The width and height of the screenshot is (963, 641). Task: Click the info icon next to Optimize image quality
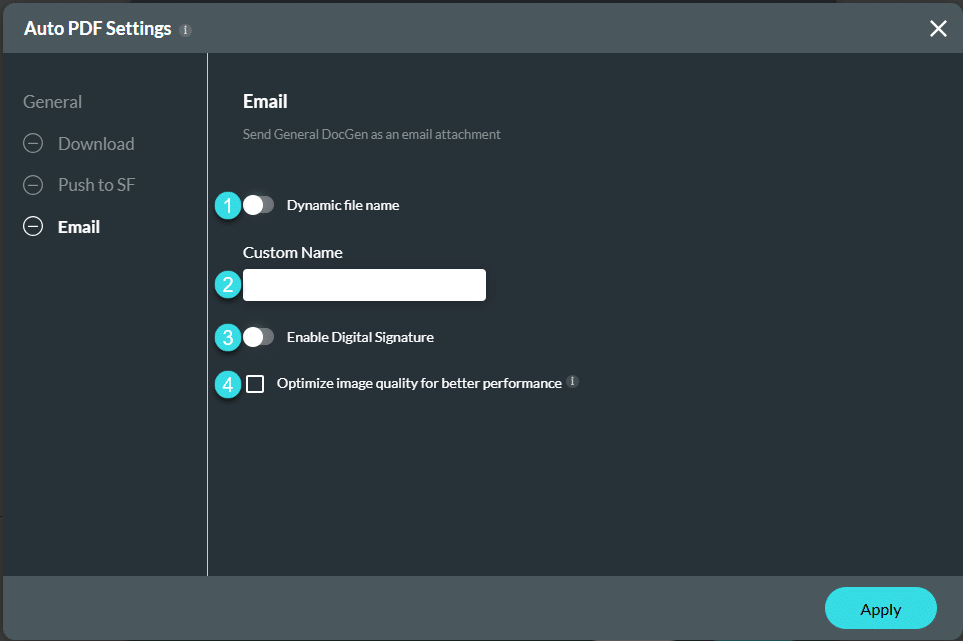(x=571, y=381)
